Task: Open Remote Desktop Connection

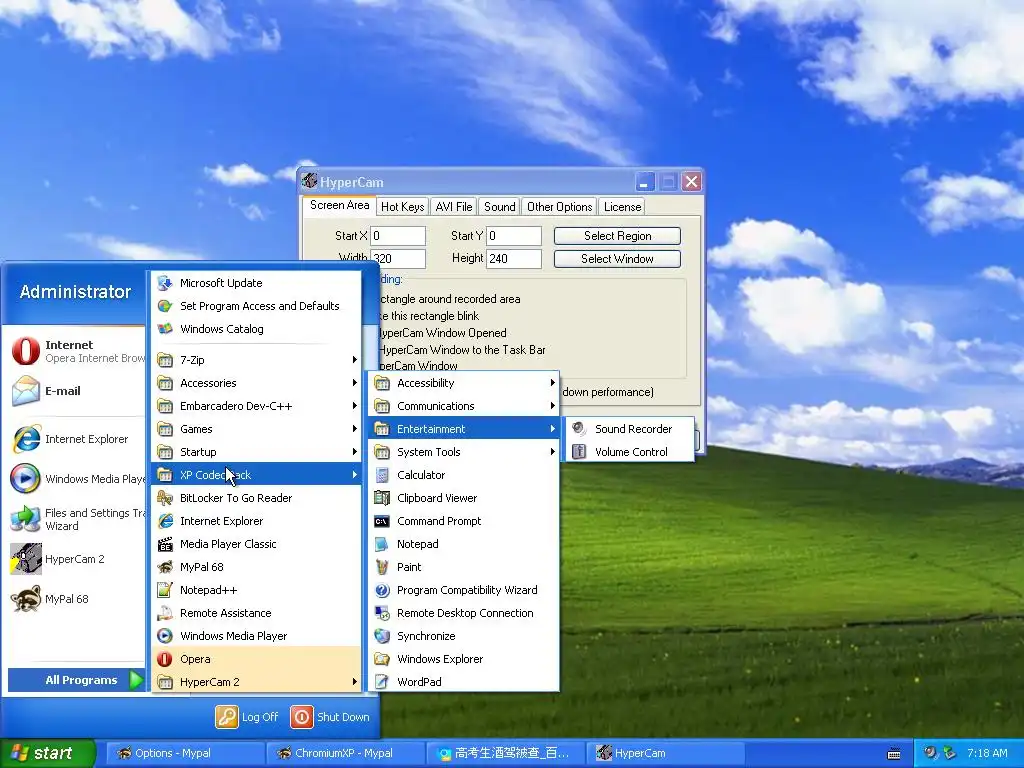Action: pyautogui.click(x=464, y=613)
